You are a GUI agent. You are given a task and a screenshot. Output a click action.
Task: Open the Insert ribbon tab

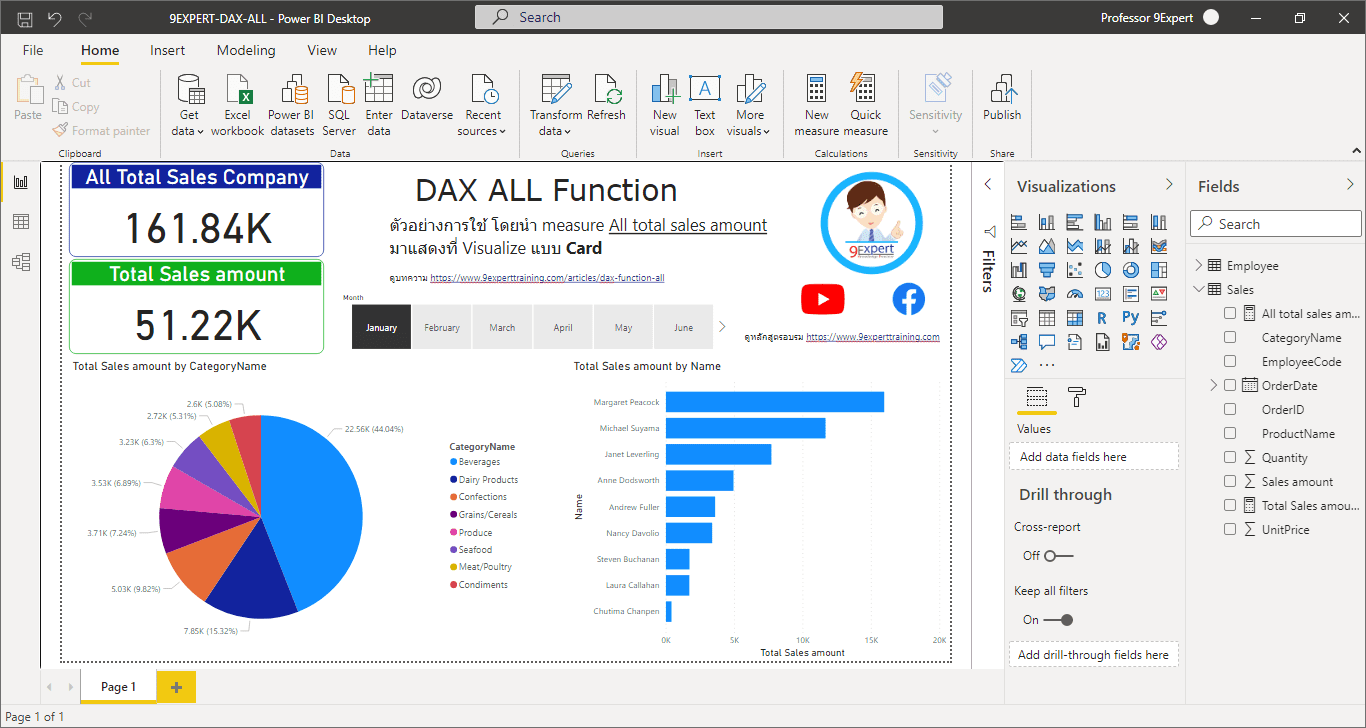tap(167, 50)
